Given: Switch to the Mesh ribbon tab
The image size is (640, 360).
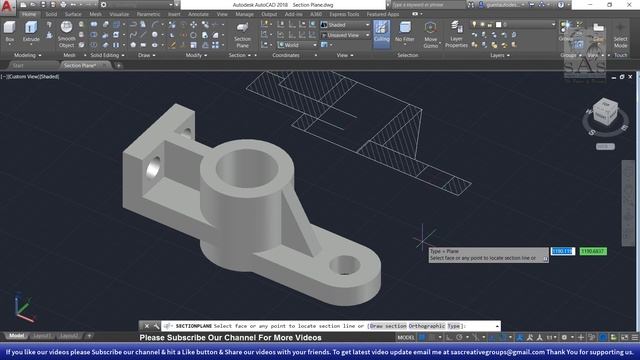Looking at the screenshot, I should pyautogui.click(x=96, y=14).
